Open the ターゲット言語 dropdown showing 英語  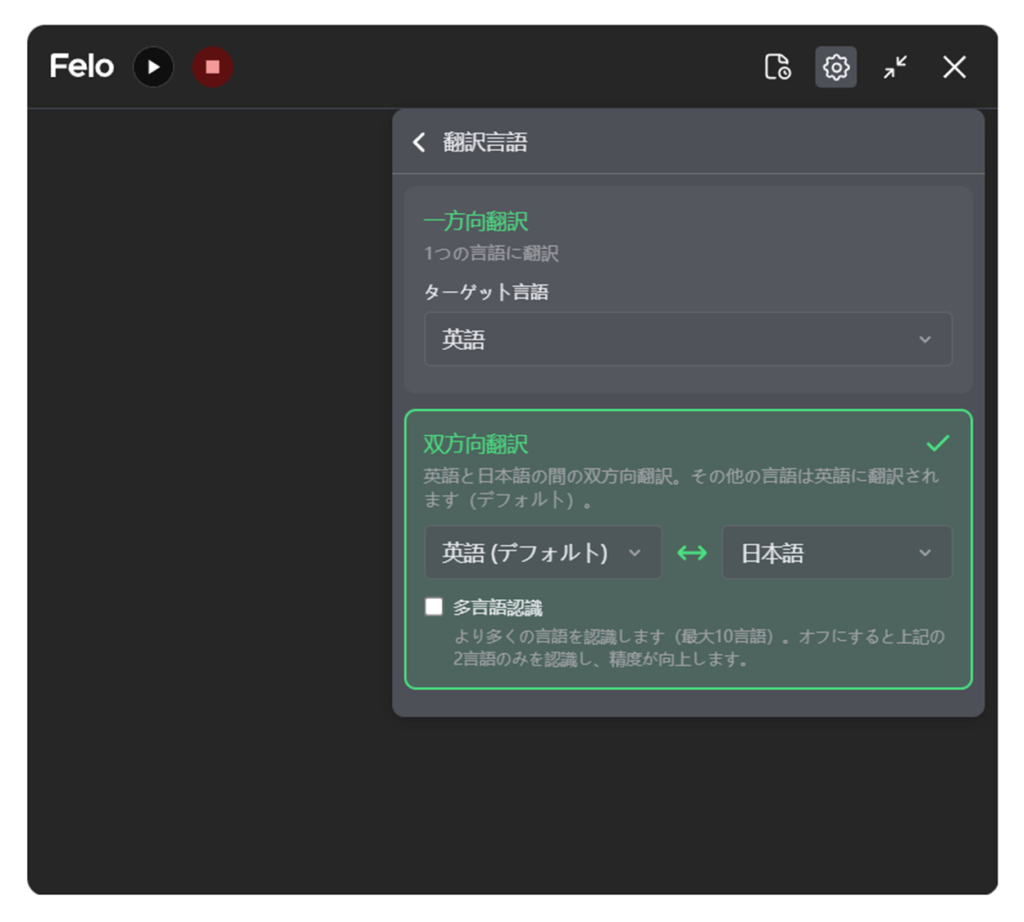tap(688, 340)
